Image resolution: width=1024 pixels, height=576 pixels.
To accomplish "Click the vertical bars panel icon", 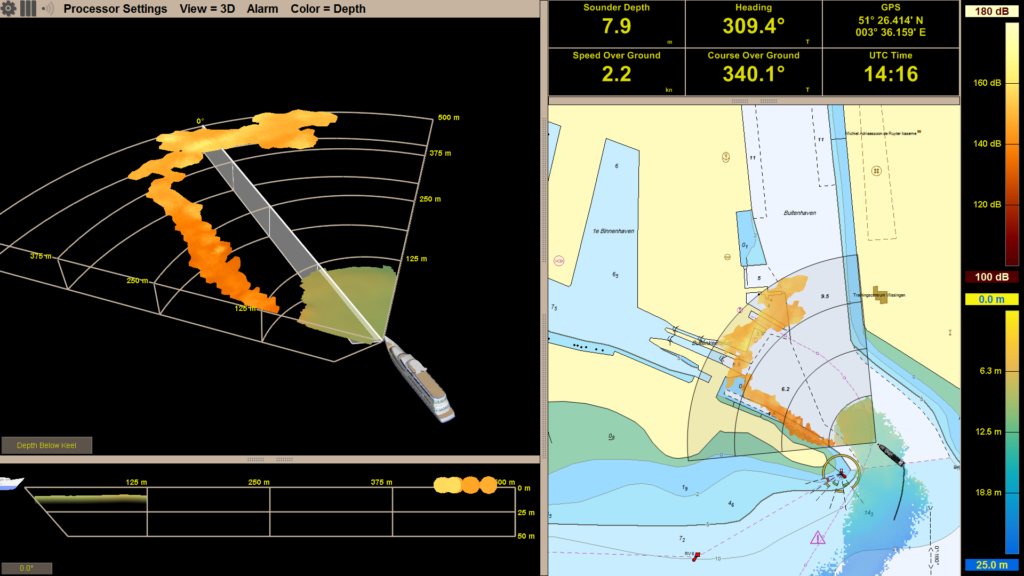I will (28, 9).
